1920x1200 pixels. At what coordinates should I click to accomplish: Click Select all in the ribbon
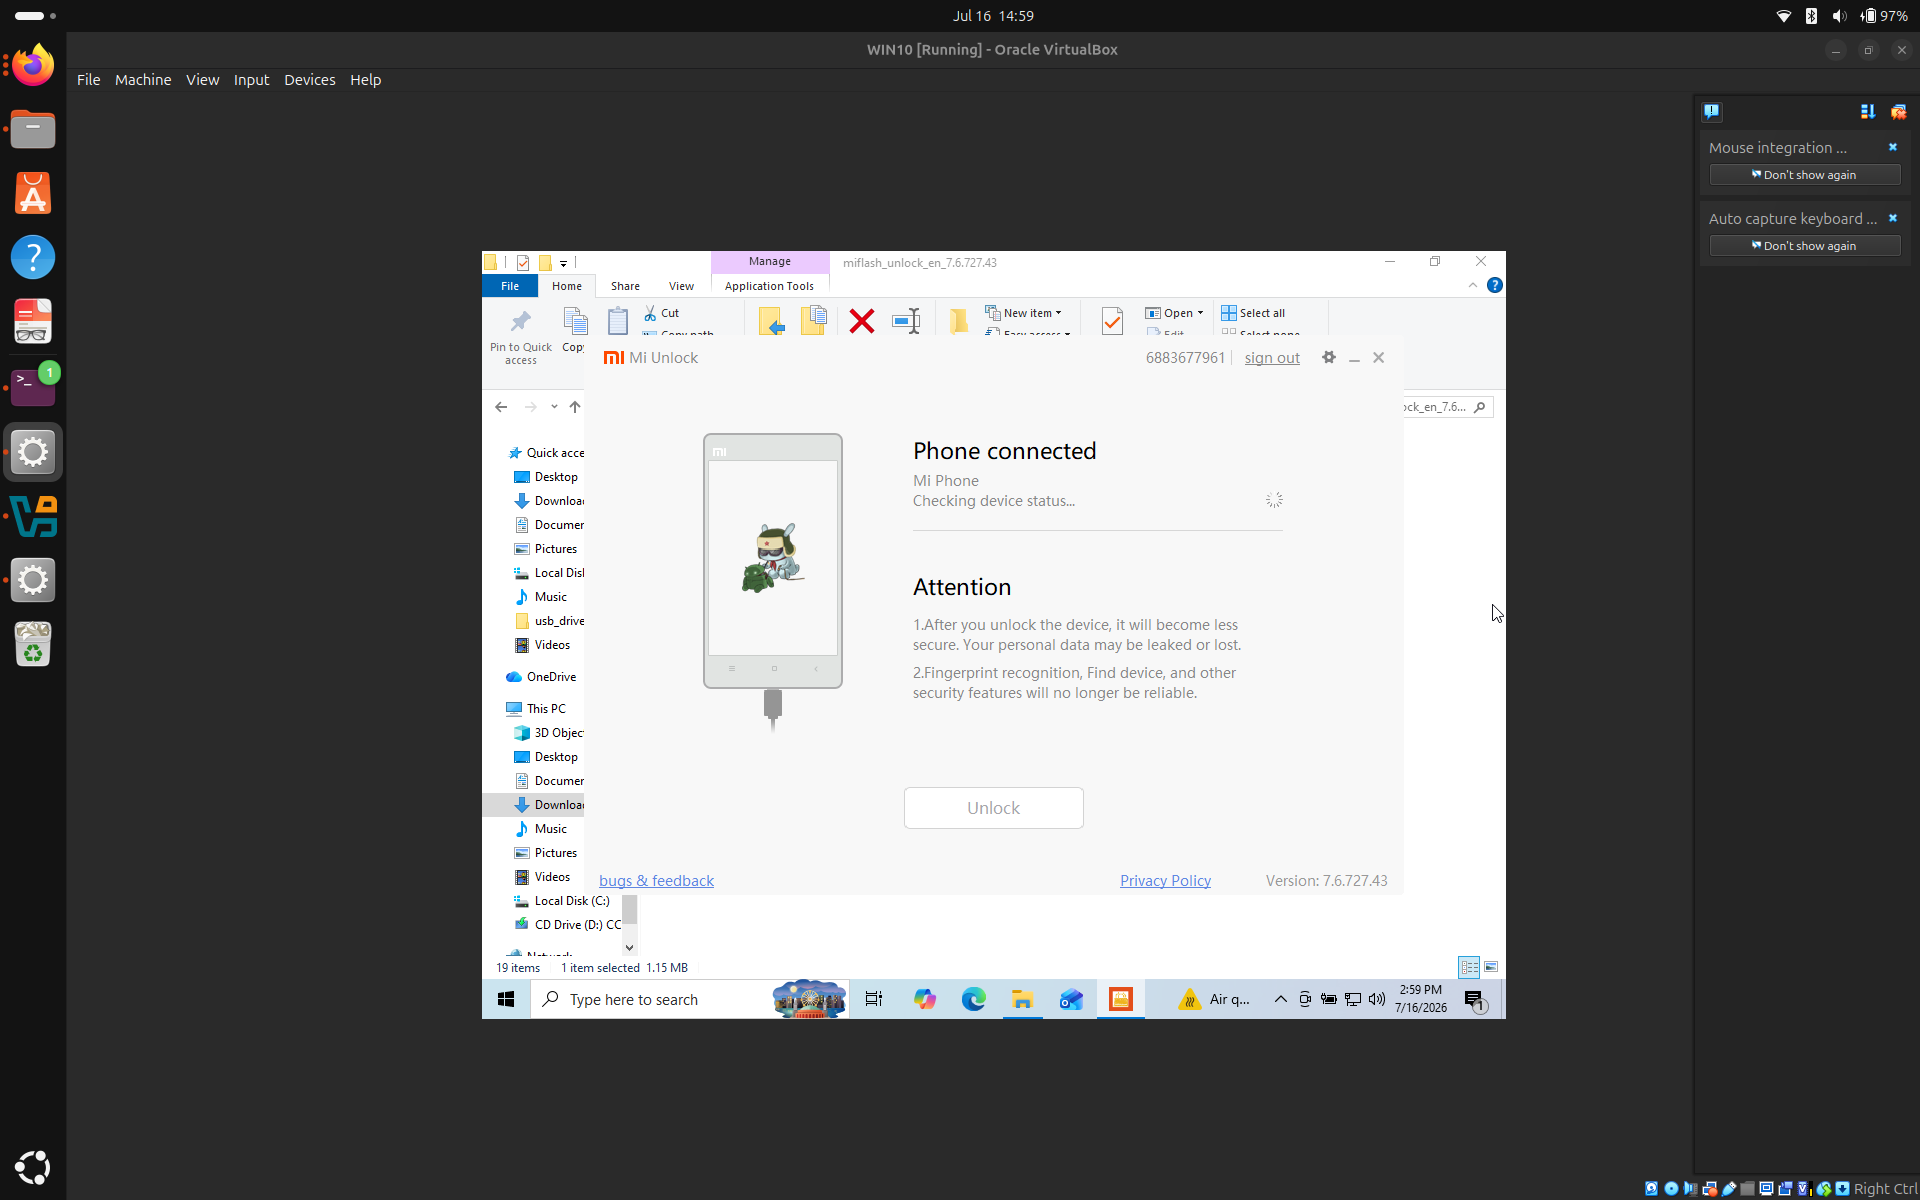[x=1253, y=313]
